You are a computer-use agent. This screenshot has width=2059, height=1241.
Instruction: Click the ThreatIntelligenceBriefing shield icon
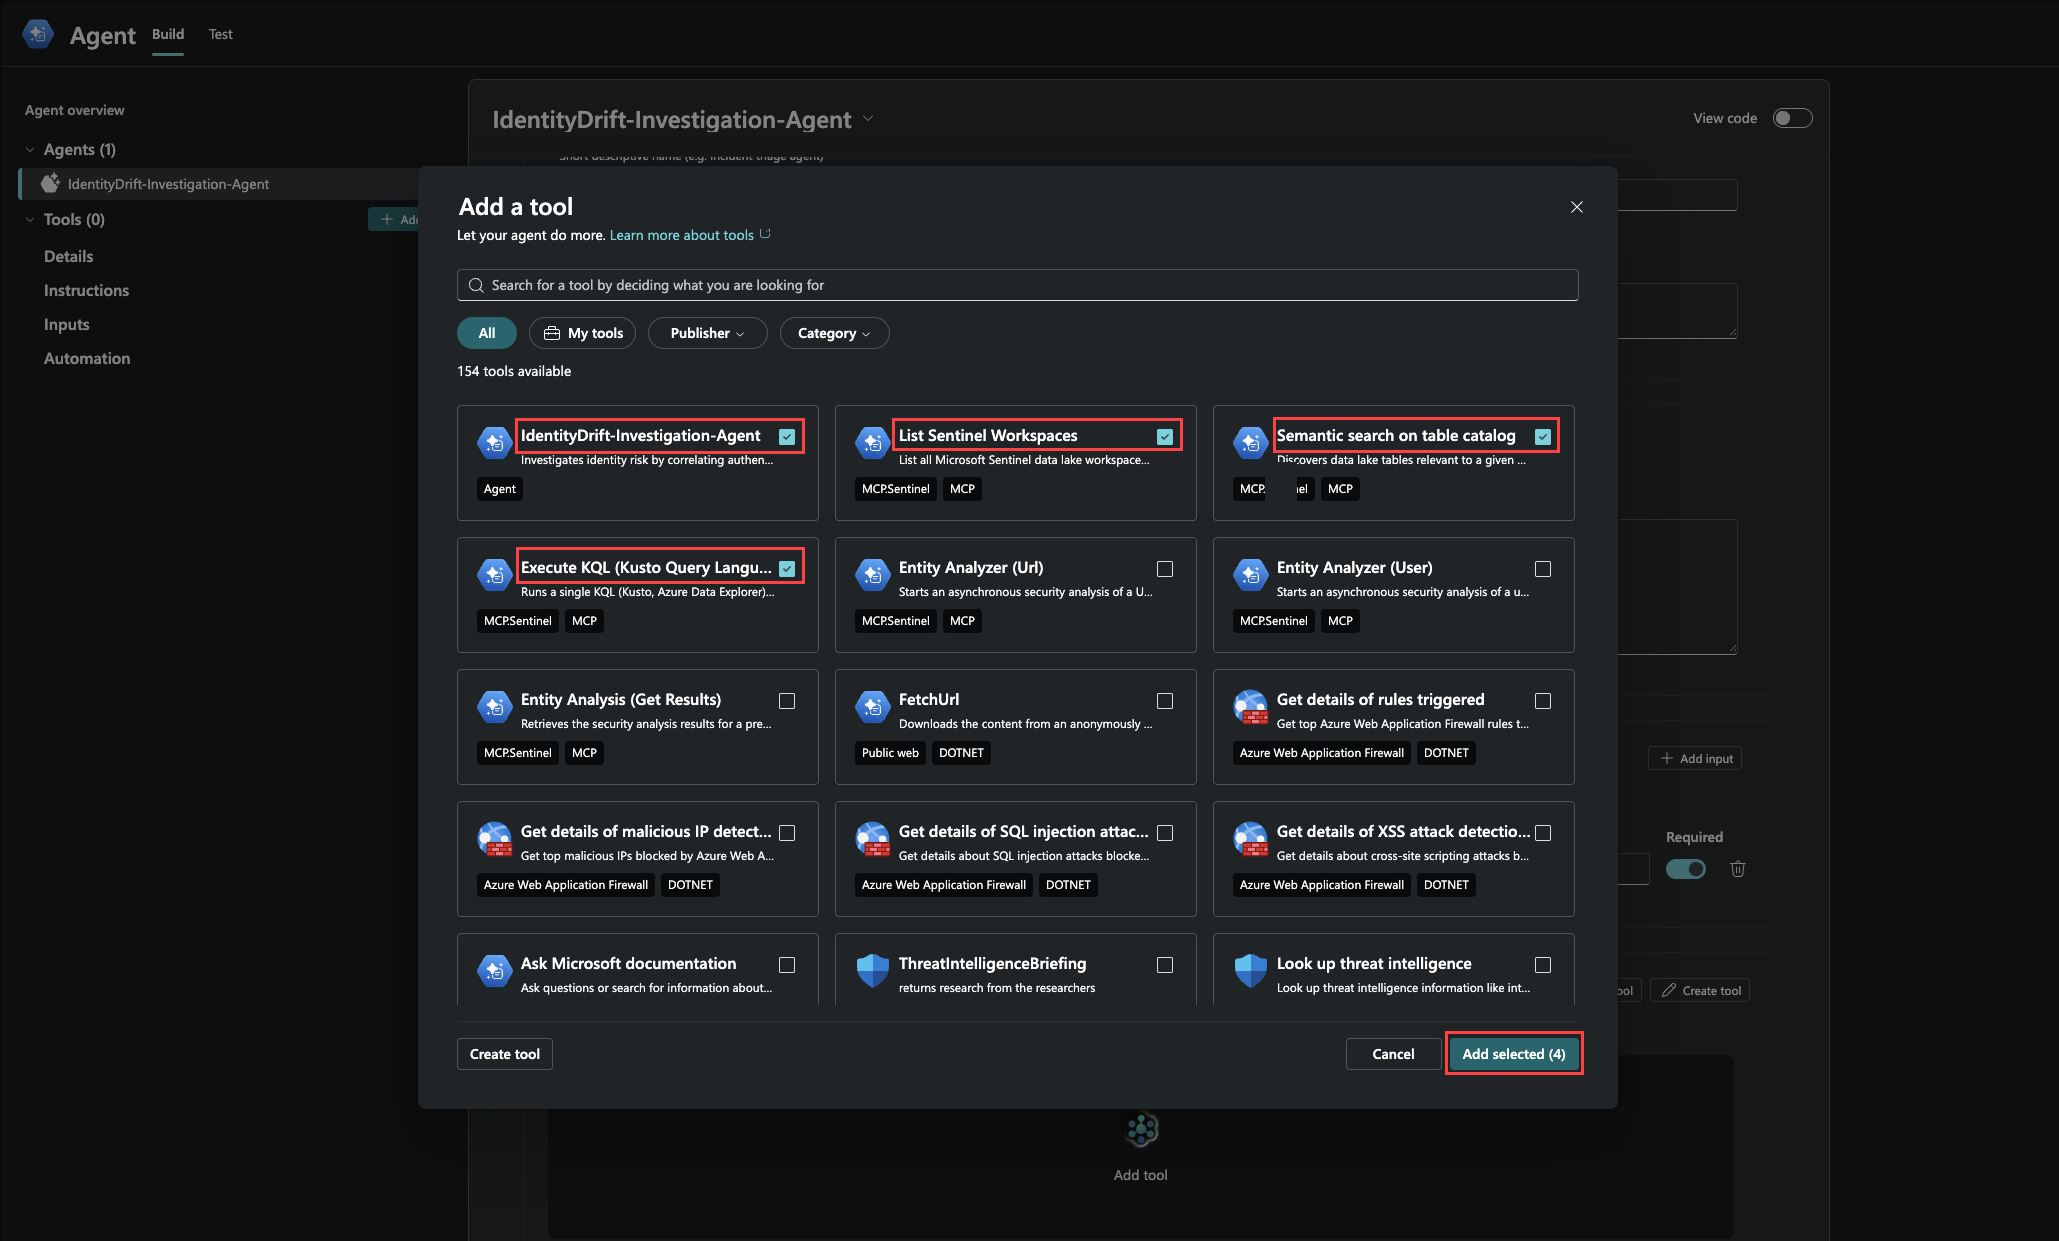(x=872, y=969)
